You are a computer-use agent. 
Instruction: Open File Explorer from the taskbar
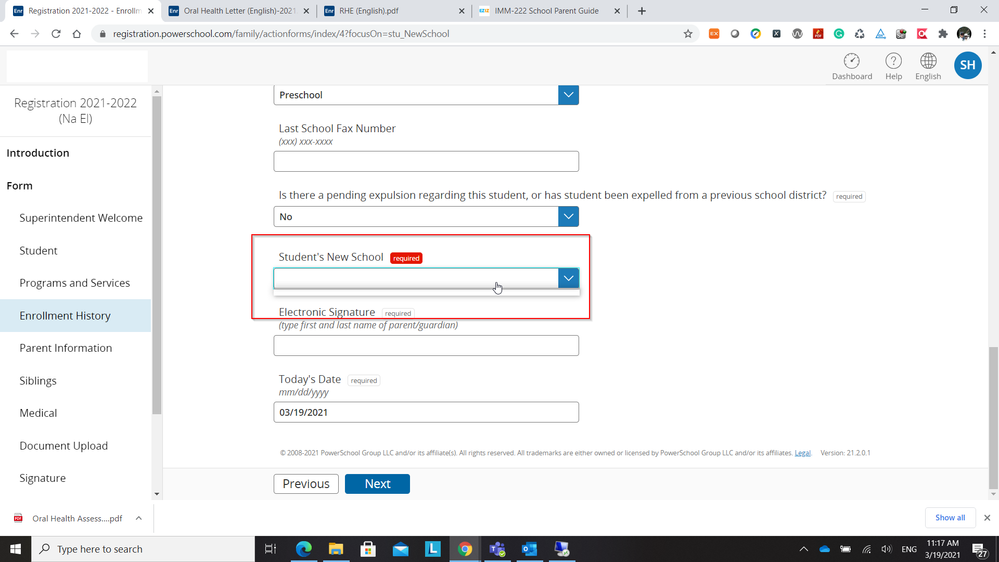pyautogui.click(x=336, y=549)
